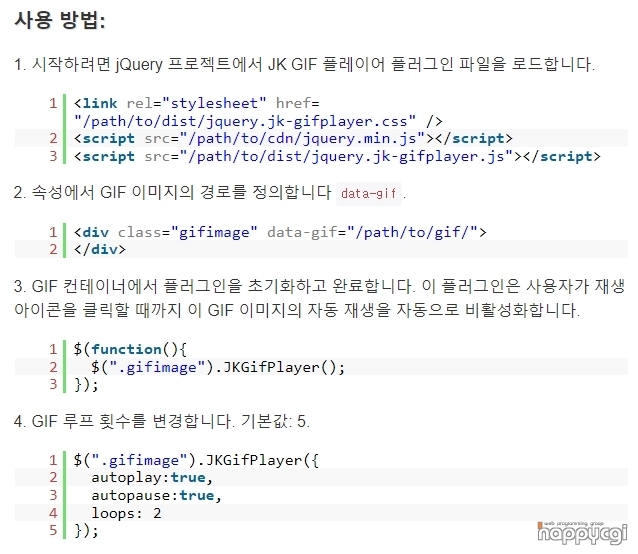This screenshot has height=554, width=638.
Task: Click the '$(".gifimage").JKGifPlayer({' code line
Action: pyautogui.click(x=196, y=460)
